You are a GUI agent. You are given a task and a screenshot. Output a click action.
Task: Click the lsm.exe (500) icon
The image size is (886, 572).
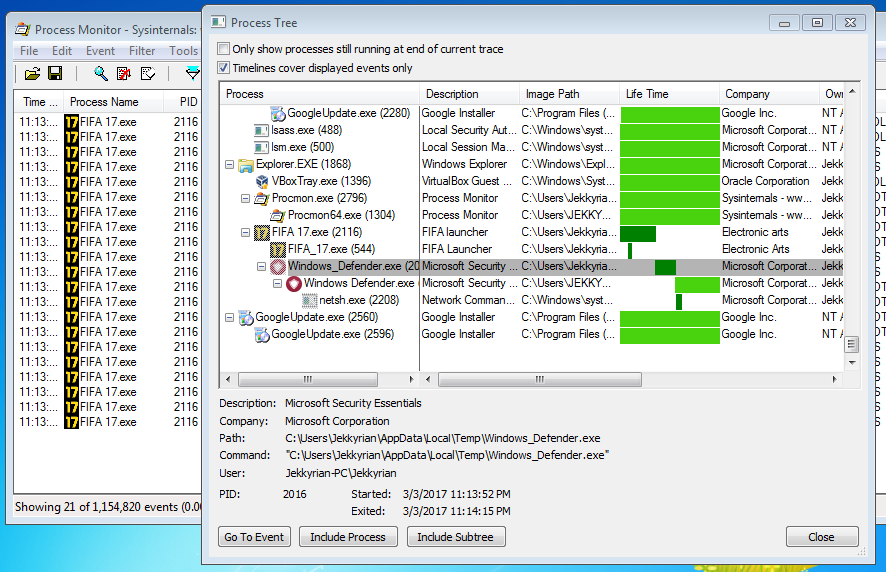261,148
